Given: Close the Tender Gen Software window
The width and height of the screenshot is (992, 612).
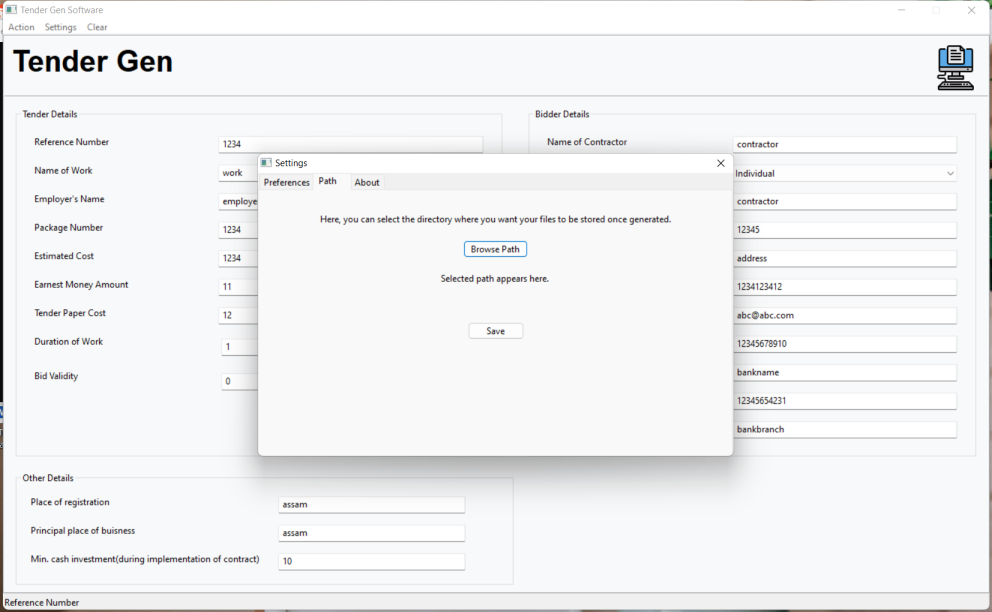Looking at the screenshot, I should 971,10.
